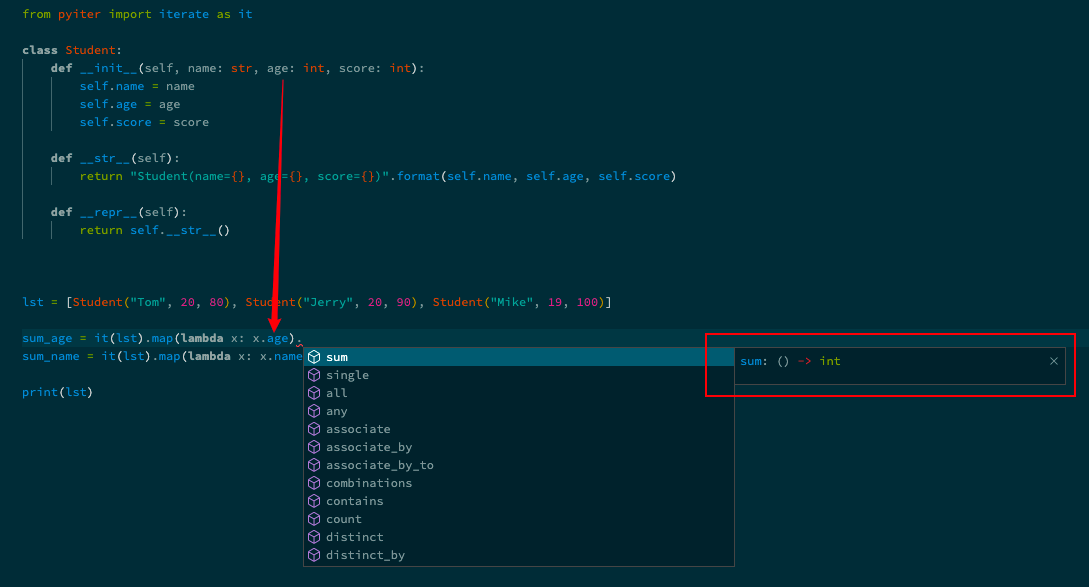The height and width of the screenshot is (587, 1089).
Task: Click the method icon next to 'any'
Action: [x=315, y=411]
